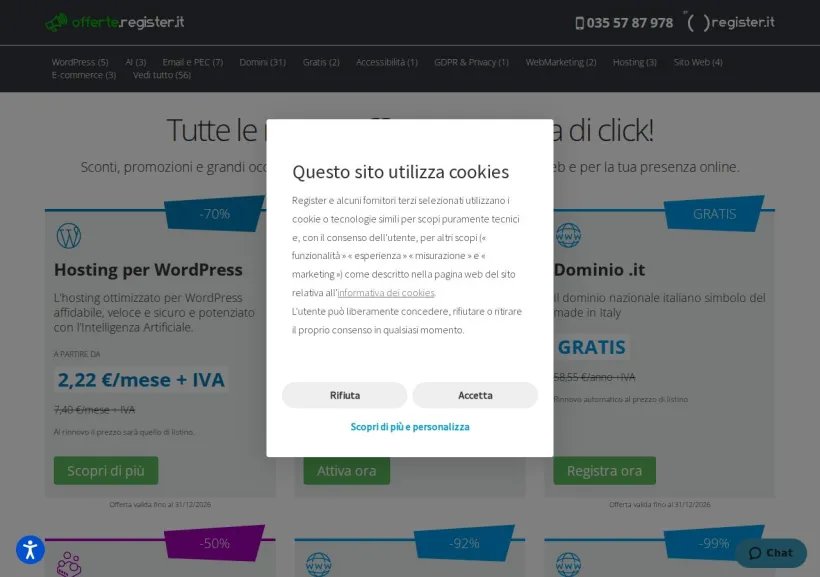Click Rinnovo automatico al prezzo di listino note

[x=621, y=399]
